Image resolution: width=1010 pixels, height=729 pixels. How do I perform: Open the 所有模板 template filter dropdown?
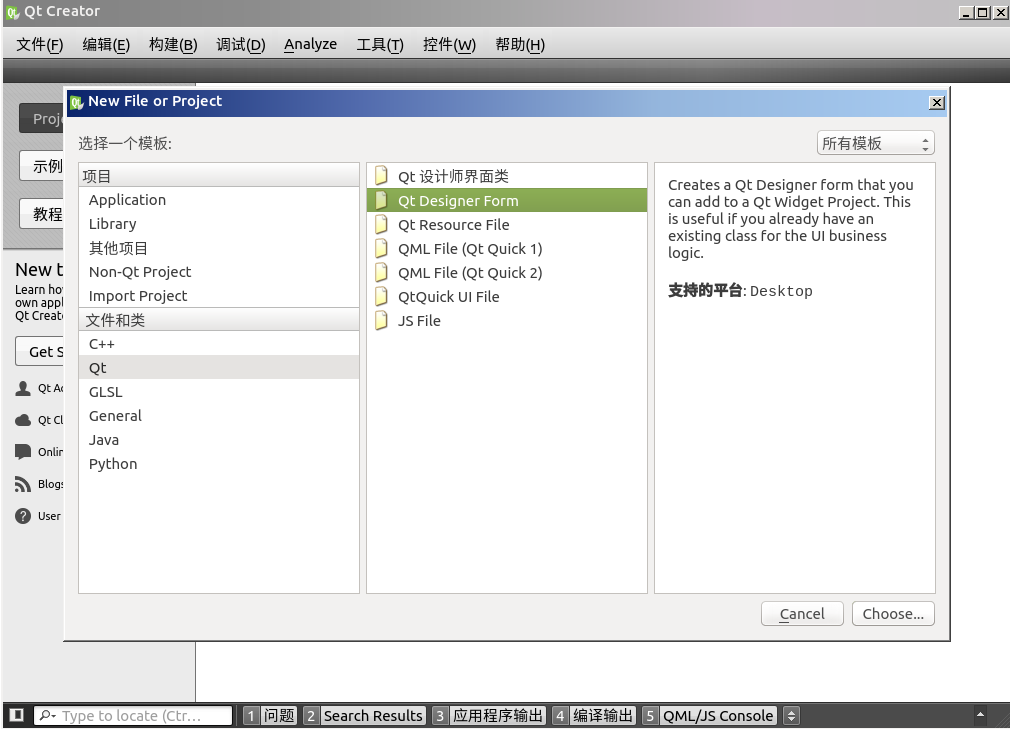(875, 143)
